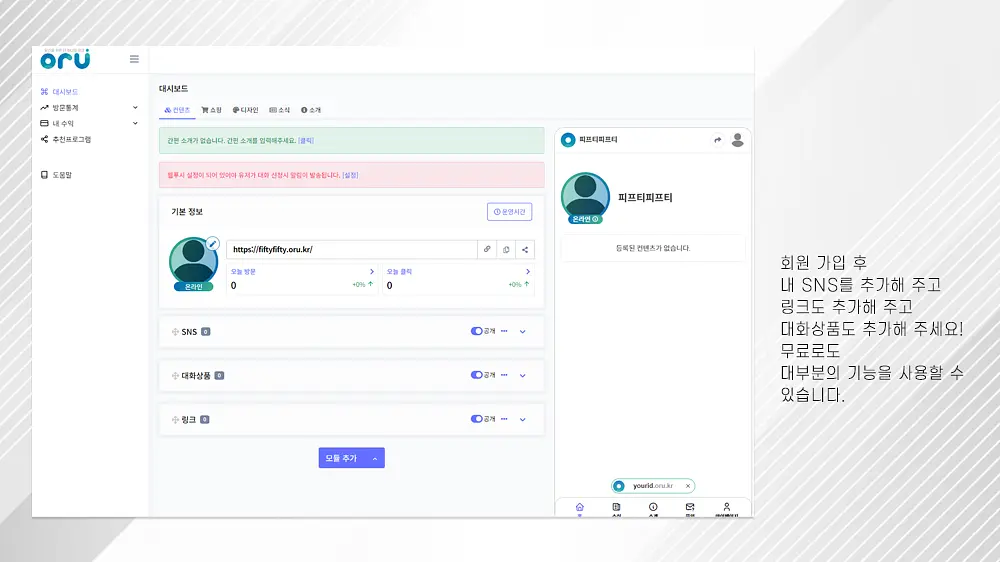This screenshot has width=1000, height=562.
Task: Open the user avatar icon in preview header
Action: 737,140
